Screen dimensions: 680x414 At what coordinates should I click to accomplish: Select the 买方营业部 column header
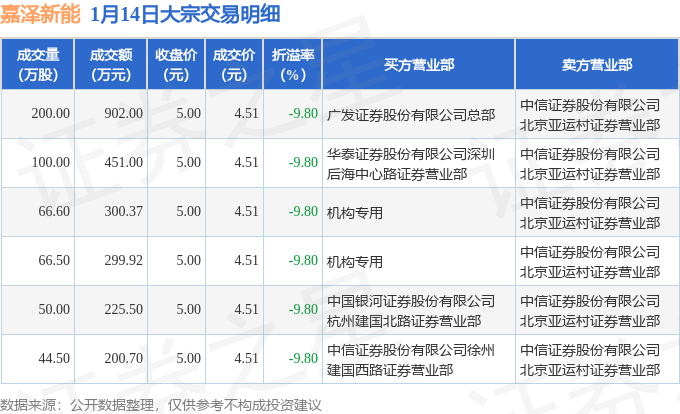[x=419, y=65]
